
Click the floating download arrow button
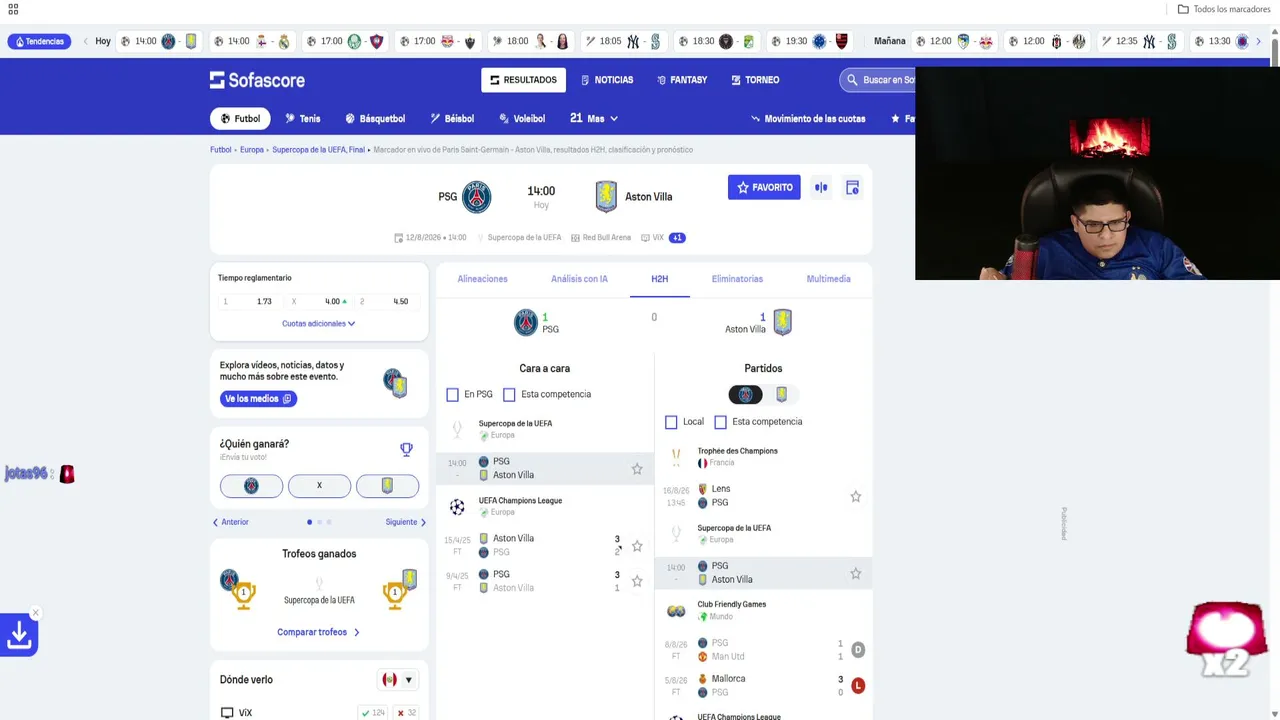[19, 635]
